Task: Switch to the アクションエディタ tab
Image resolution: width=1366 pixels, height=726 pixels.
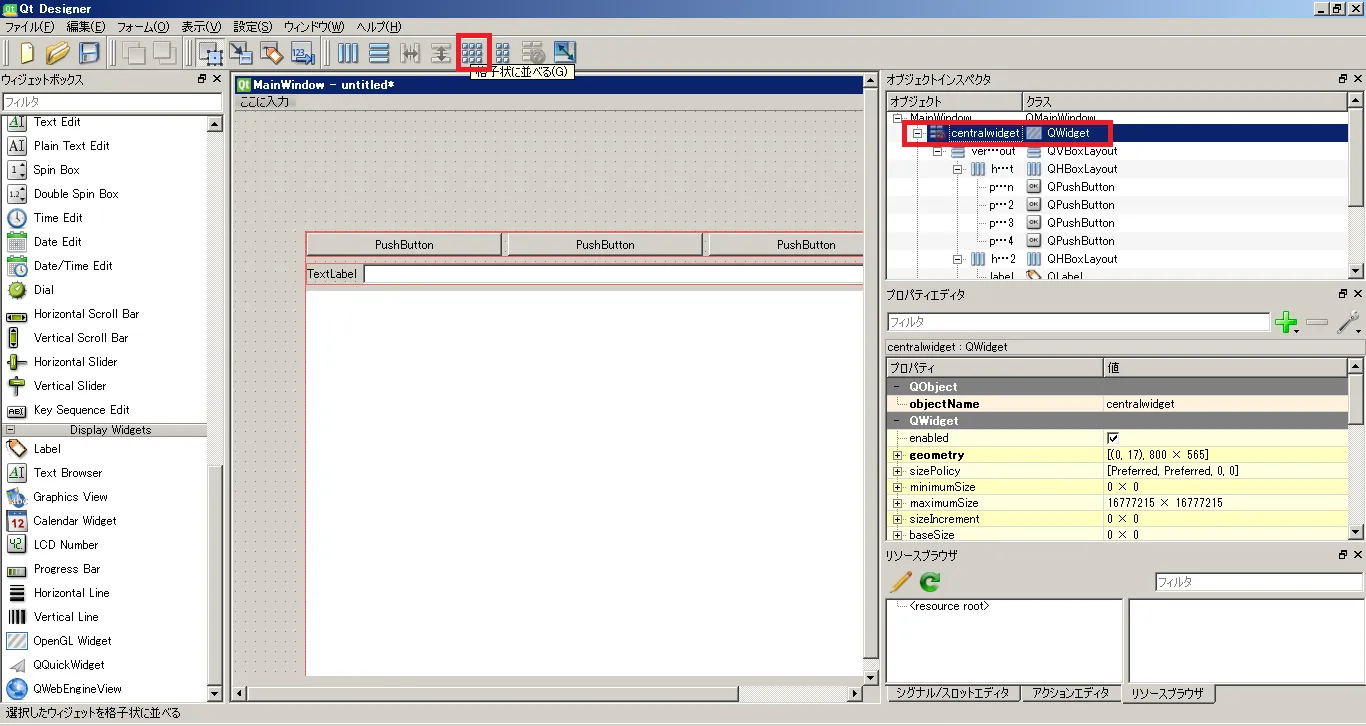Action: tap(1070, 693)
